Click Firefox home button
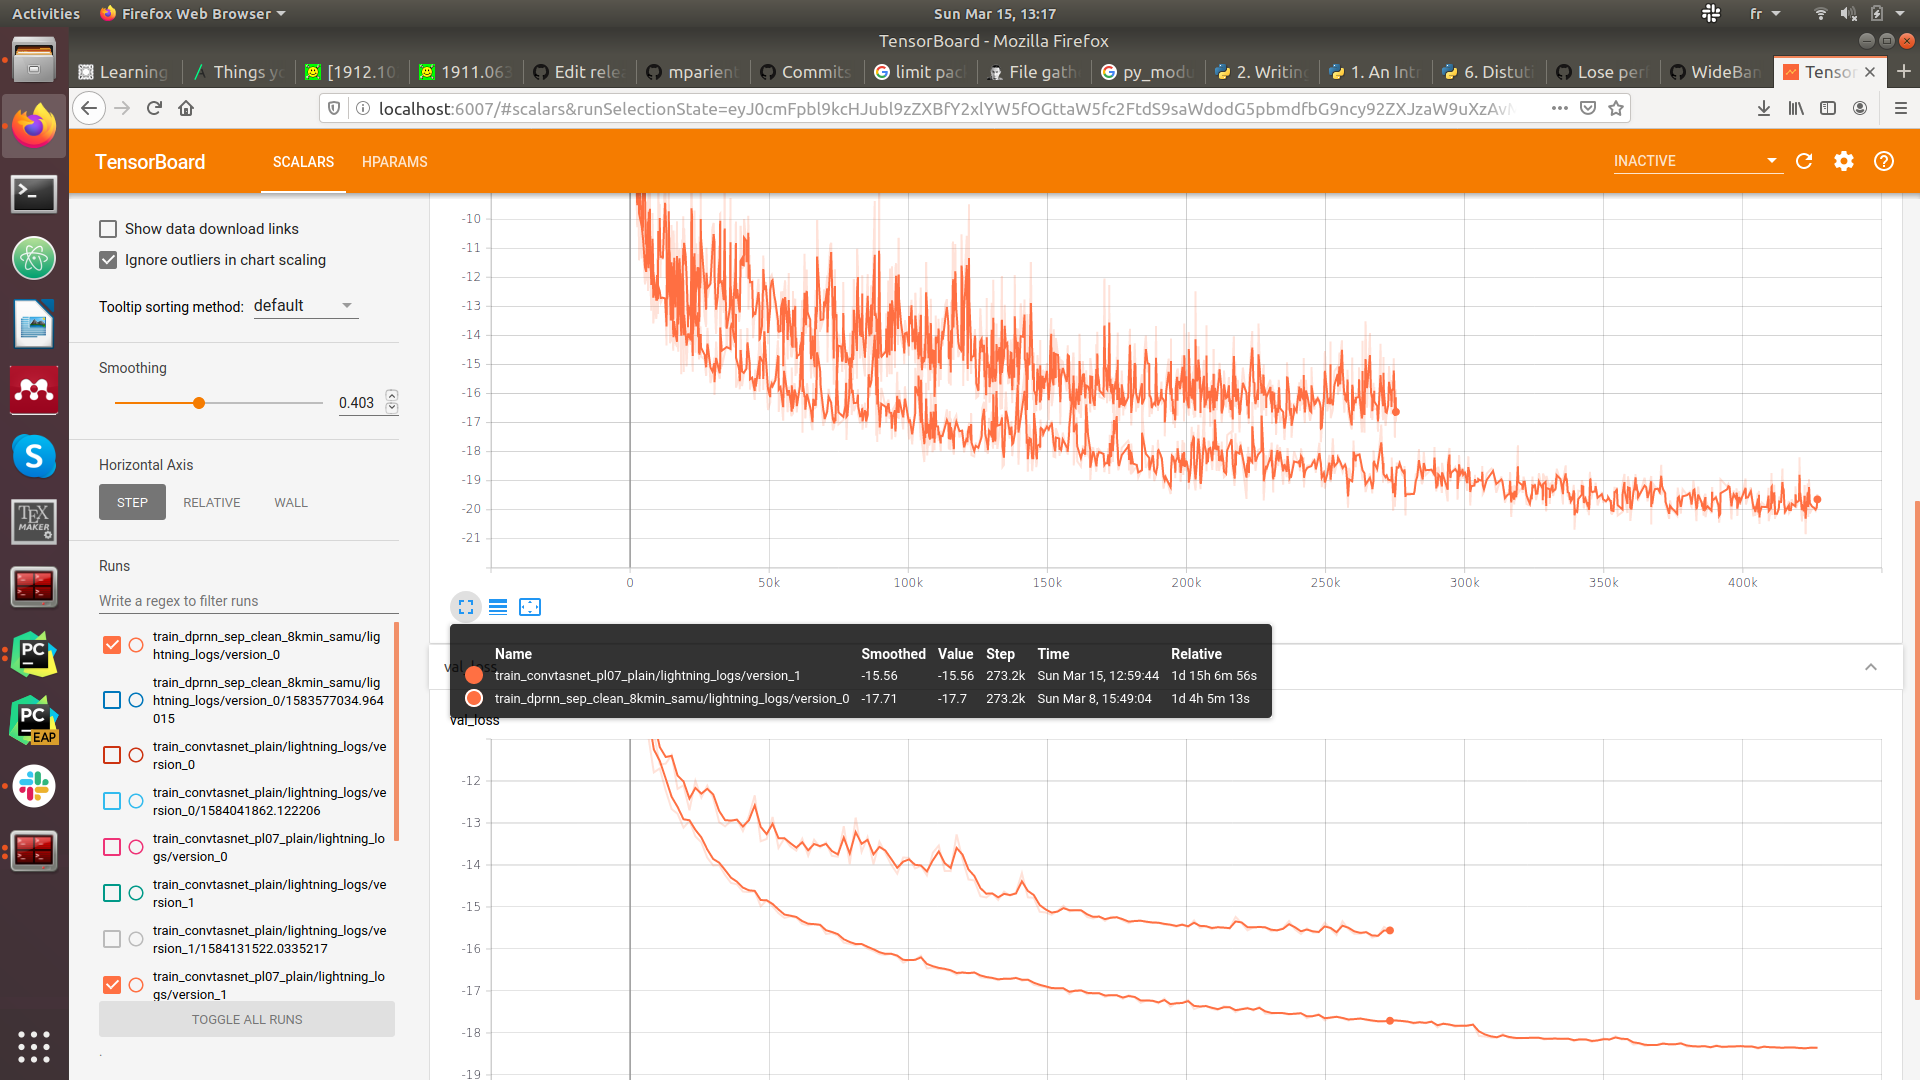The width and height of the screenshot is (1920, 1080). [186, 108]
